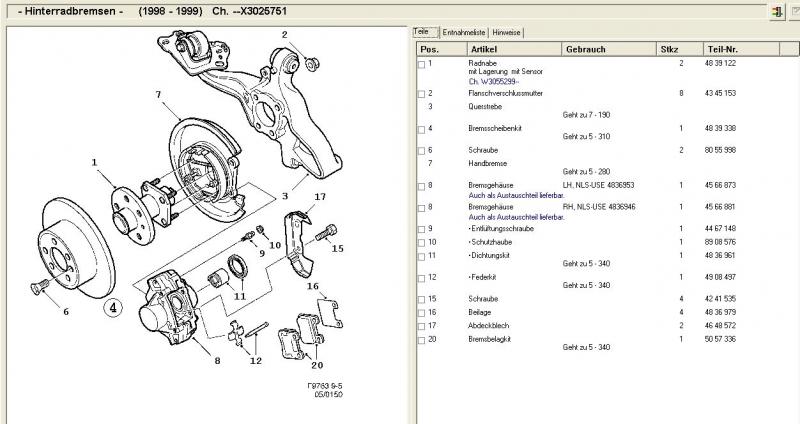Open the Hinweise tab

tap(506, 33)
